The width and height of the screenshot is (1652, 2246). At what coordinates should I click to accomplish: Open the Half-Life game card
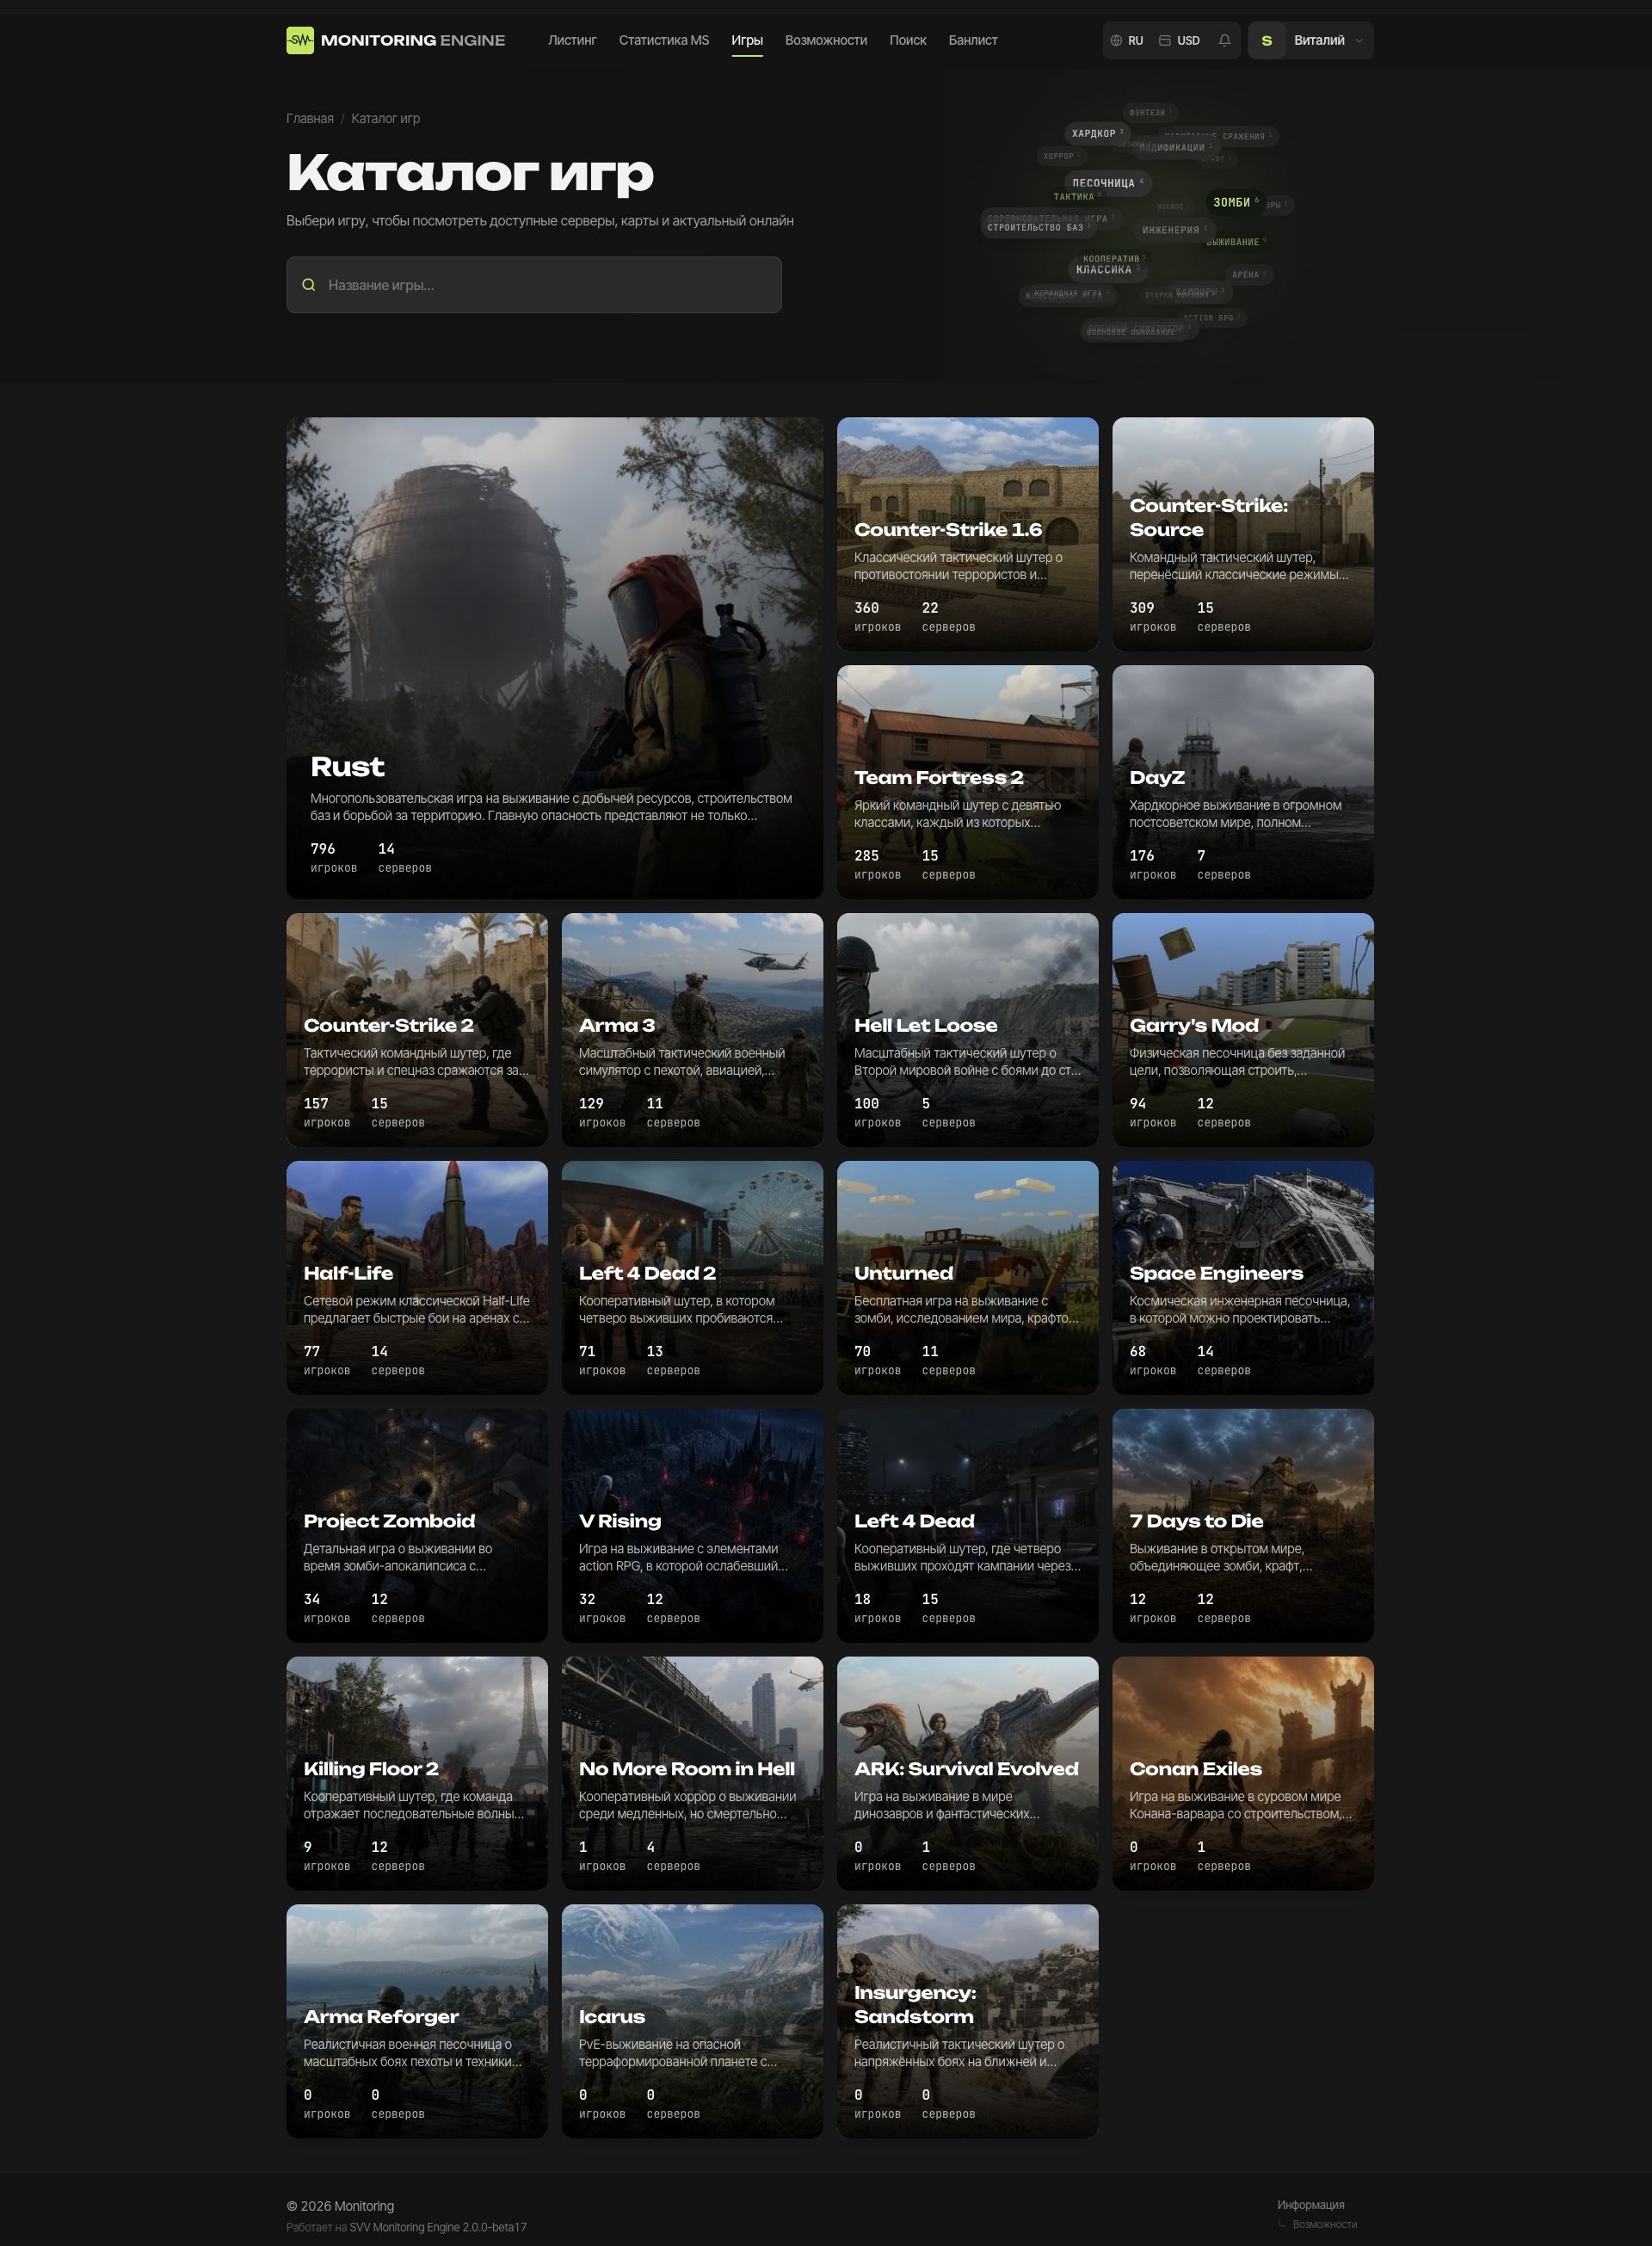tap(417, 1277)
